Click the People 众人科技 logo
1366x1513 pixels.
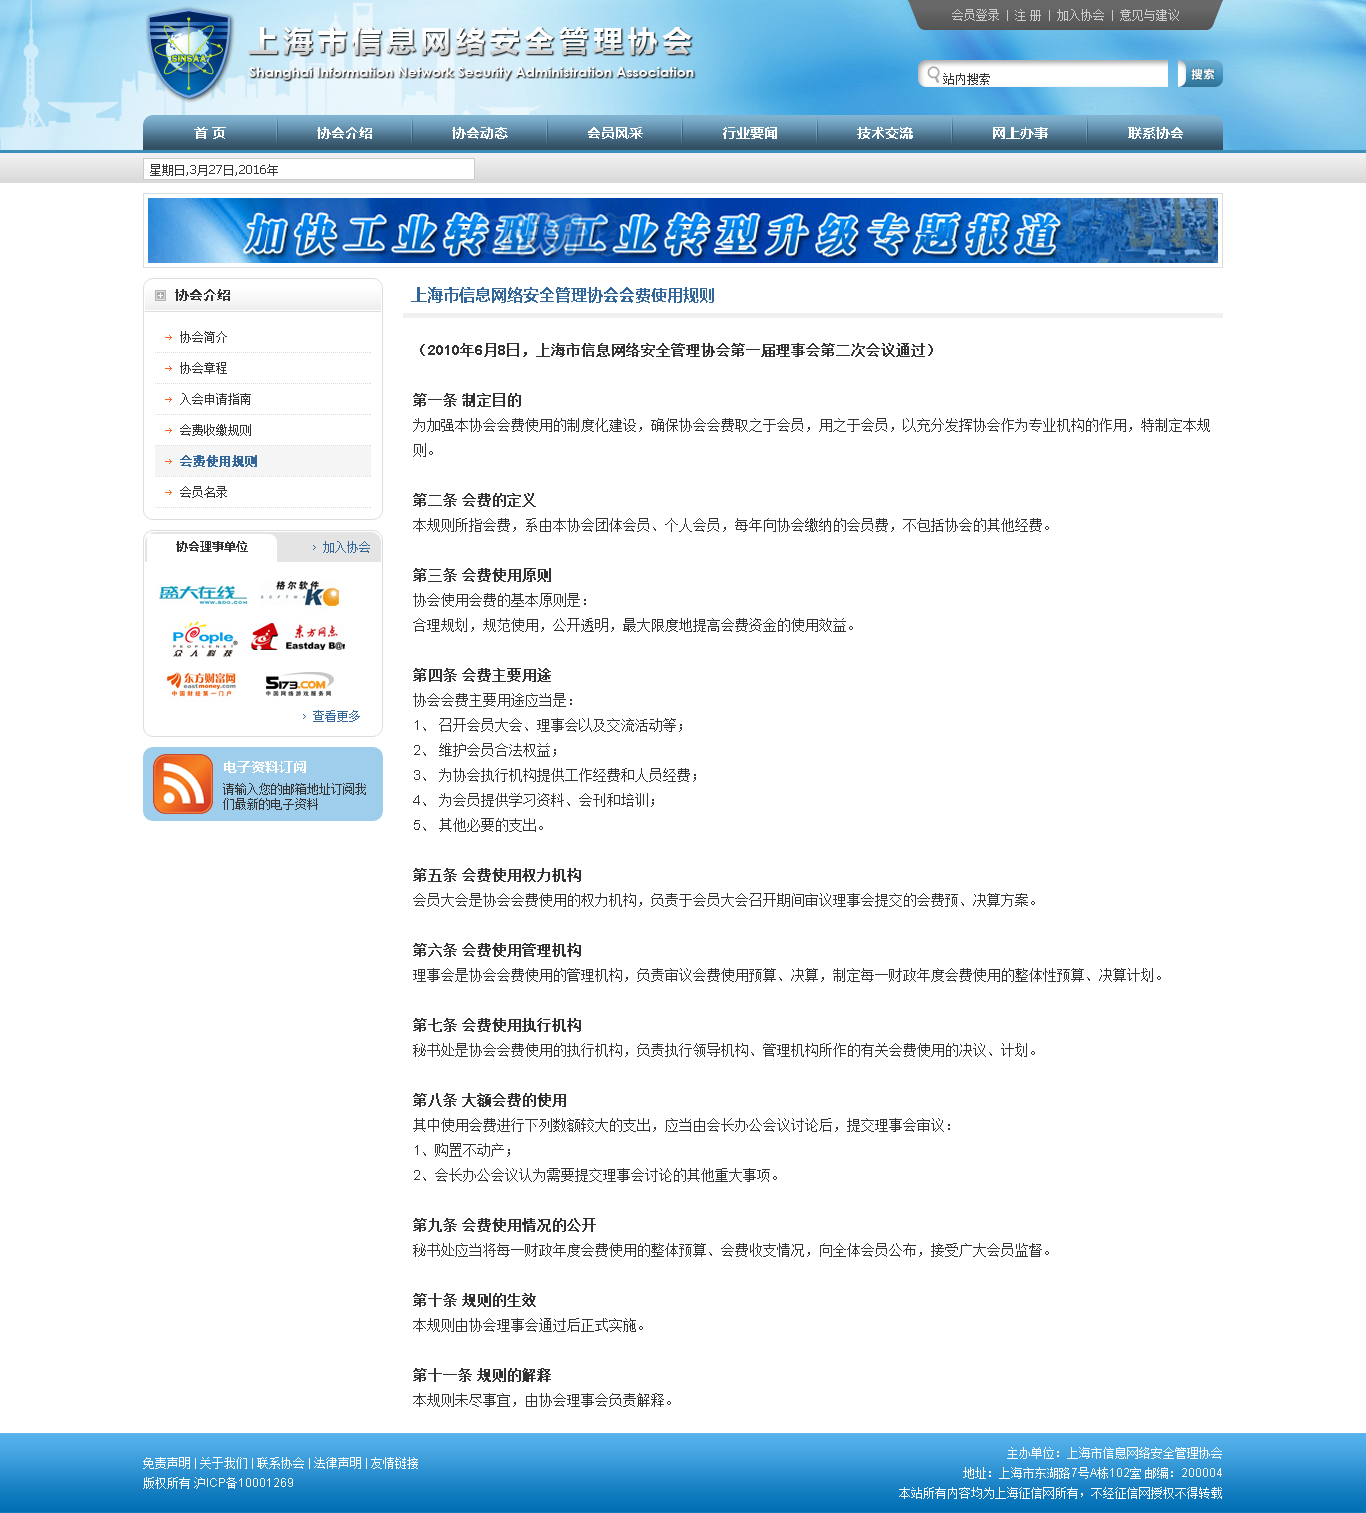(x=204, y=639)
